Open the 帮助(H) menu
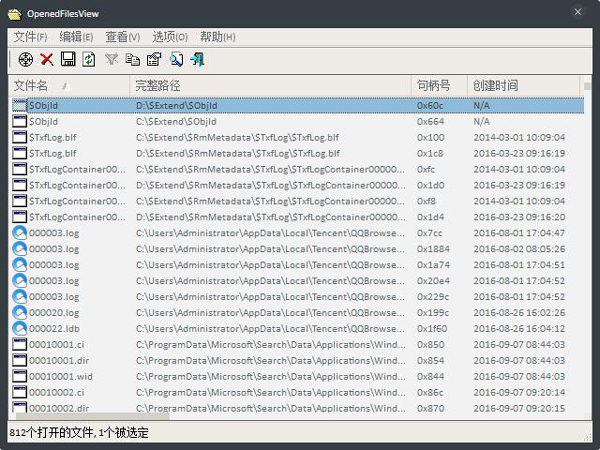Screen dimensions: 600x450 pos(218,37)
